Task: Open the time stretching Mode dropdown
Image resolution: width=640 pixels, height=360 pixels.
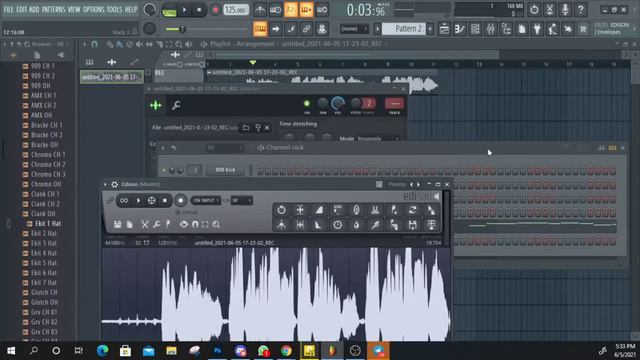Action: tap(377, 139)
